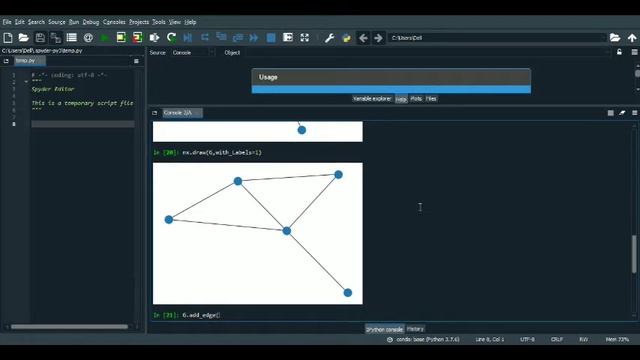Go forward with the right arrow button
The image size is (640, 360).
pos(378,38)
